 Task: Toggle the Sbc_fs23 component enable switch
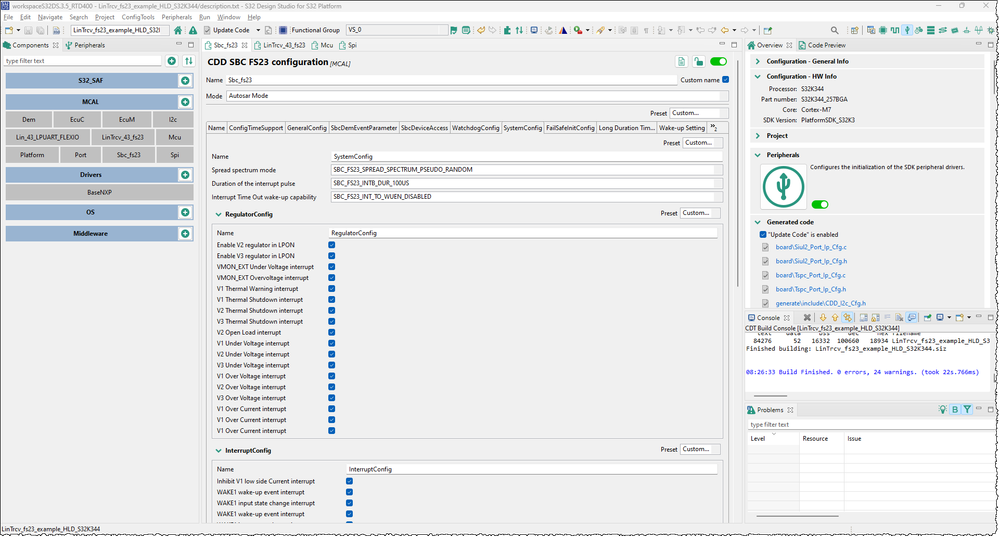coord(719,62)
